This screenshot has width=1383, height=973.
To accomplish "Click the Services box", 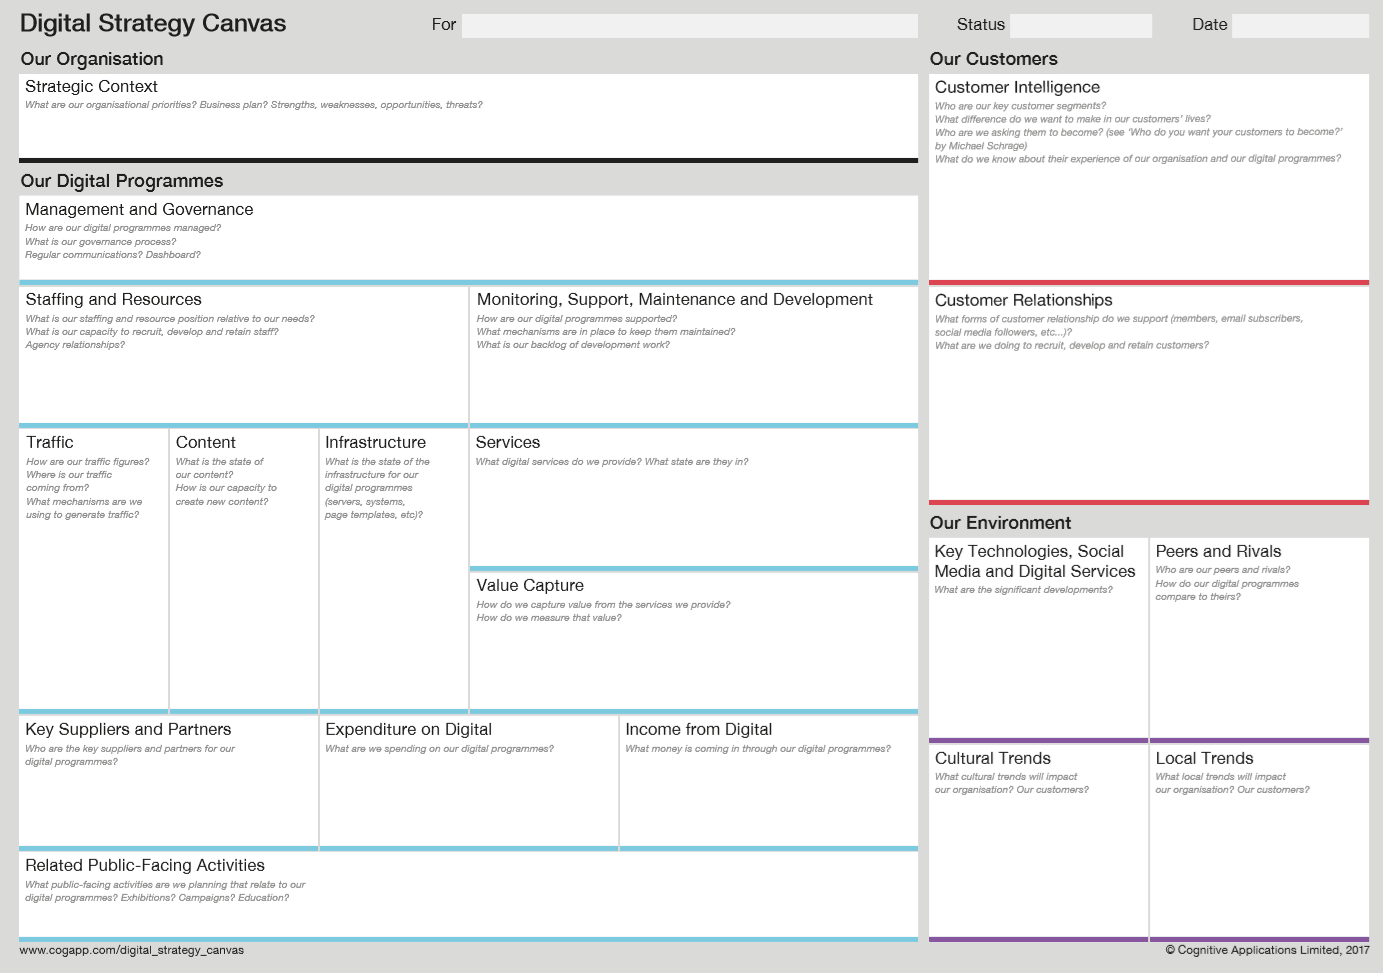I will pyautogui.click(x=694, y=498).
